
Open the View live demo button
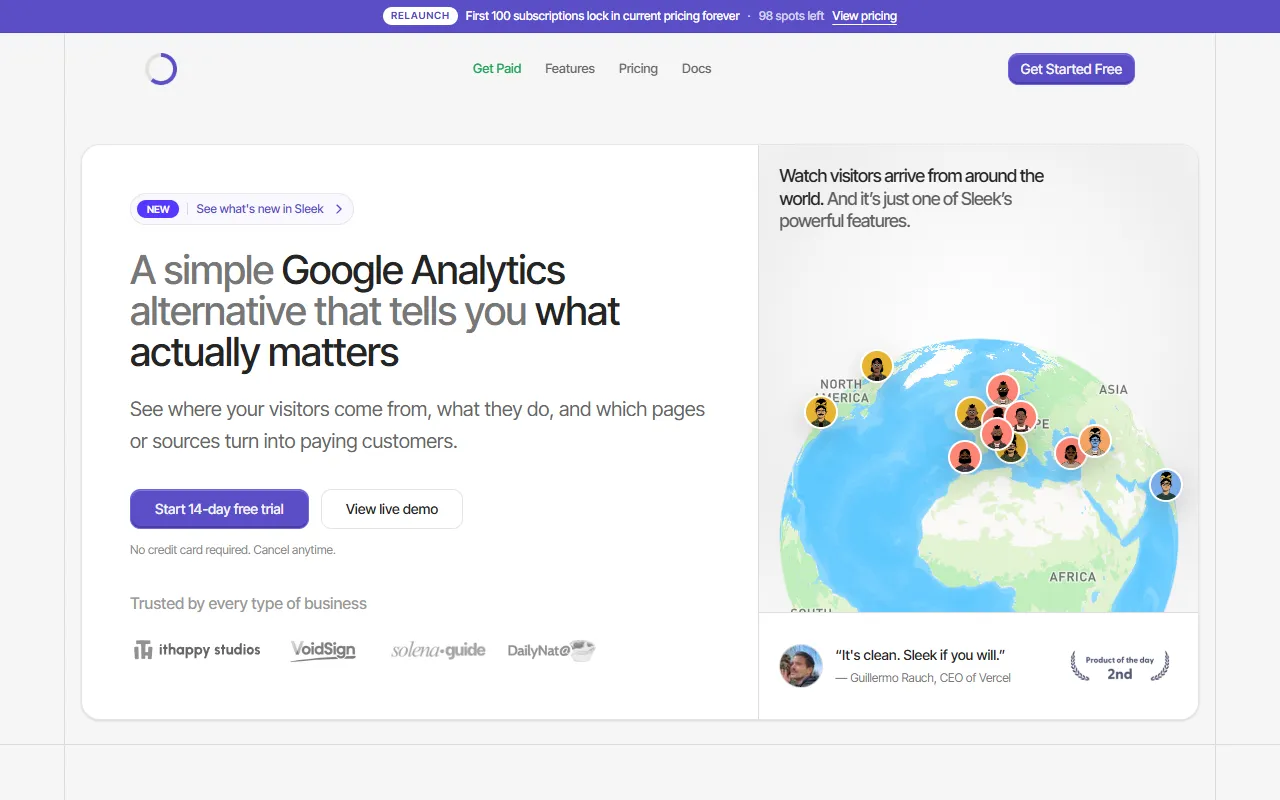coord(392,509)
